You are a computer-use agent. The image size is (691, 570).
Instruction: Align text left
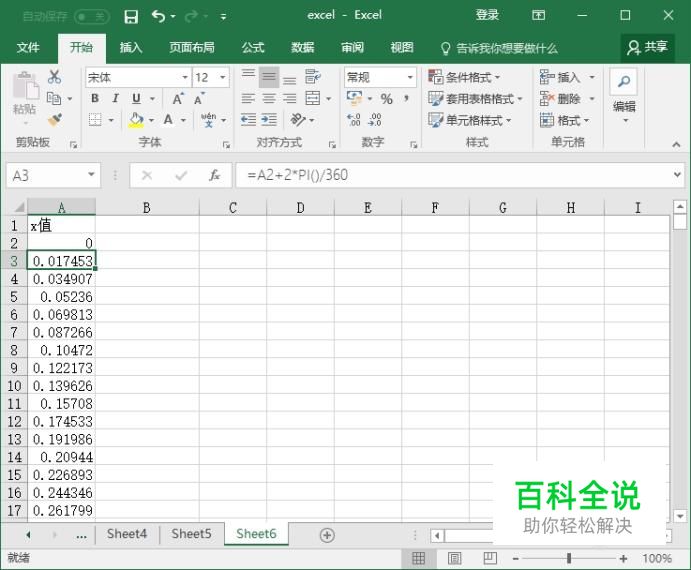tap(248, 98)
